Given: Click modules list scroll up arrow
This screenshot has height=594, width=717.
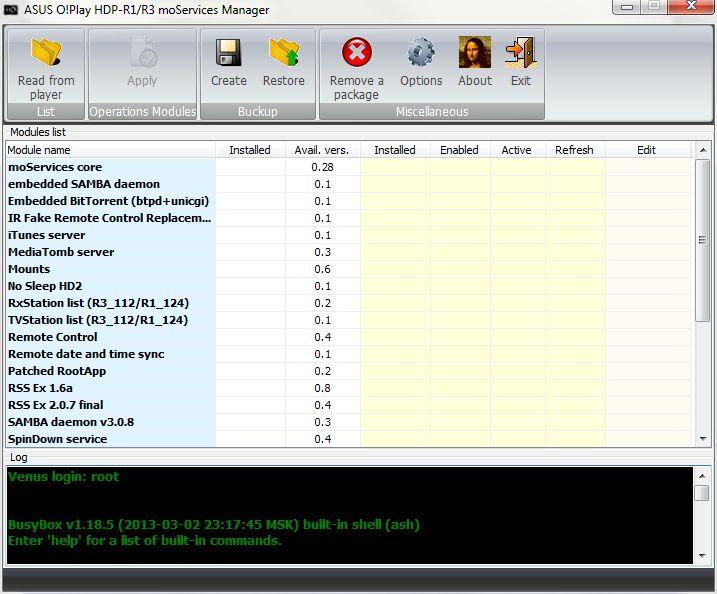Looking at the screenshot, I should pyautogui.click(x=703, y=150).
